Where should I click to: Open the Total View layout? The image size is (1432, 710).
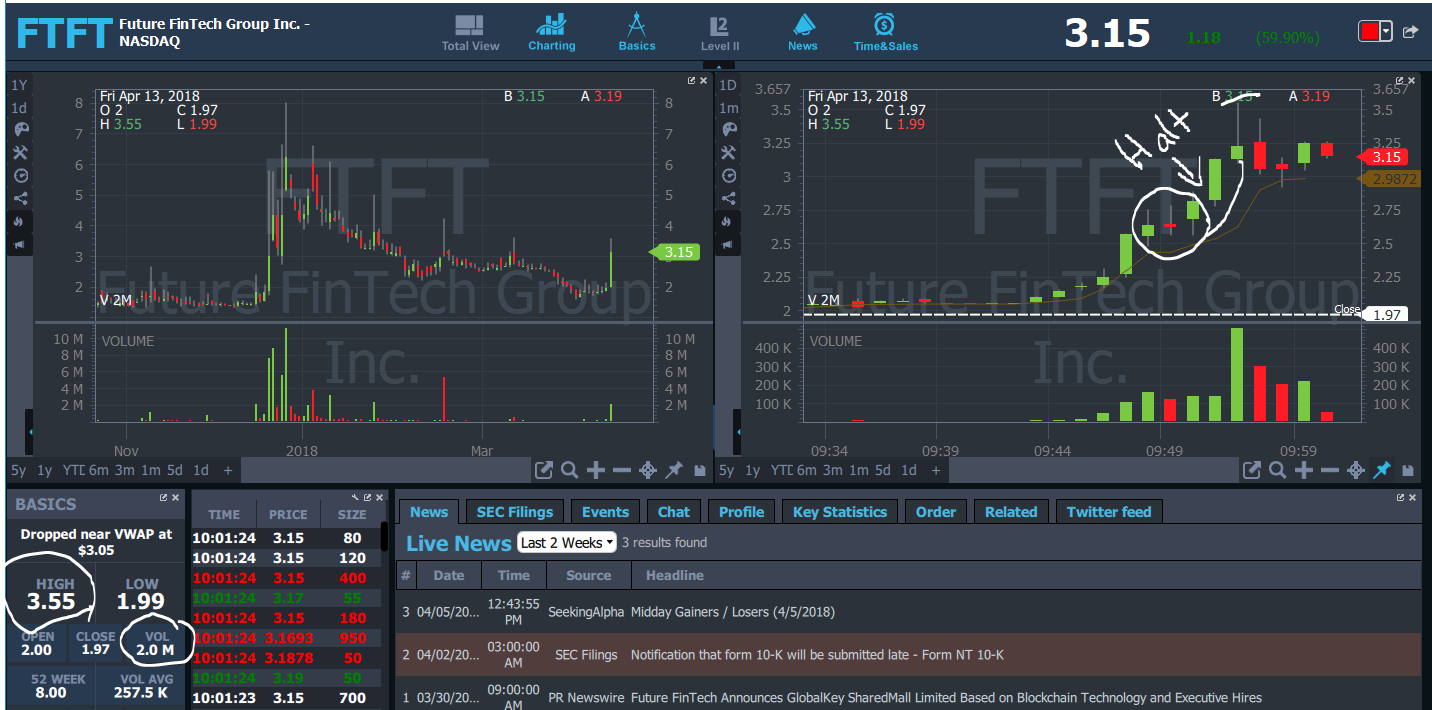click(x=470, y=33)
